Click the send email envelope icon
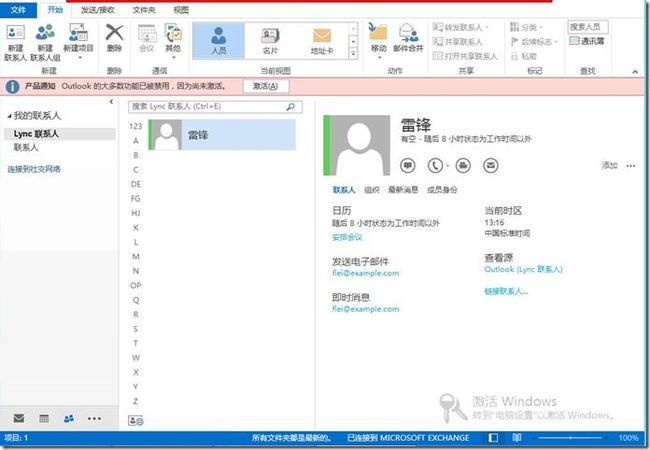This screenshot has height=450, width=650. [493, 164]
